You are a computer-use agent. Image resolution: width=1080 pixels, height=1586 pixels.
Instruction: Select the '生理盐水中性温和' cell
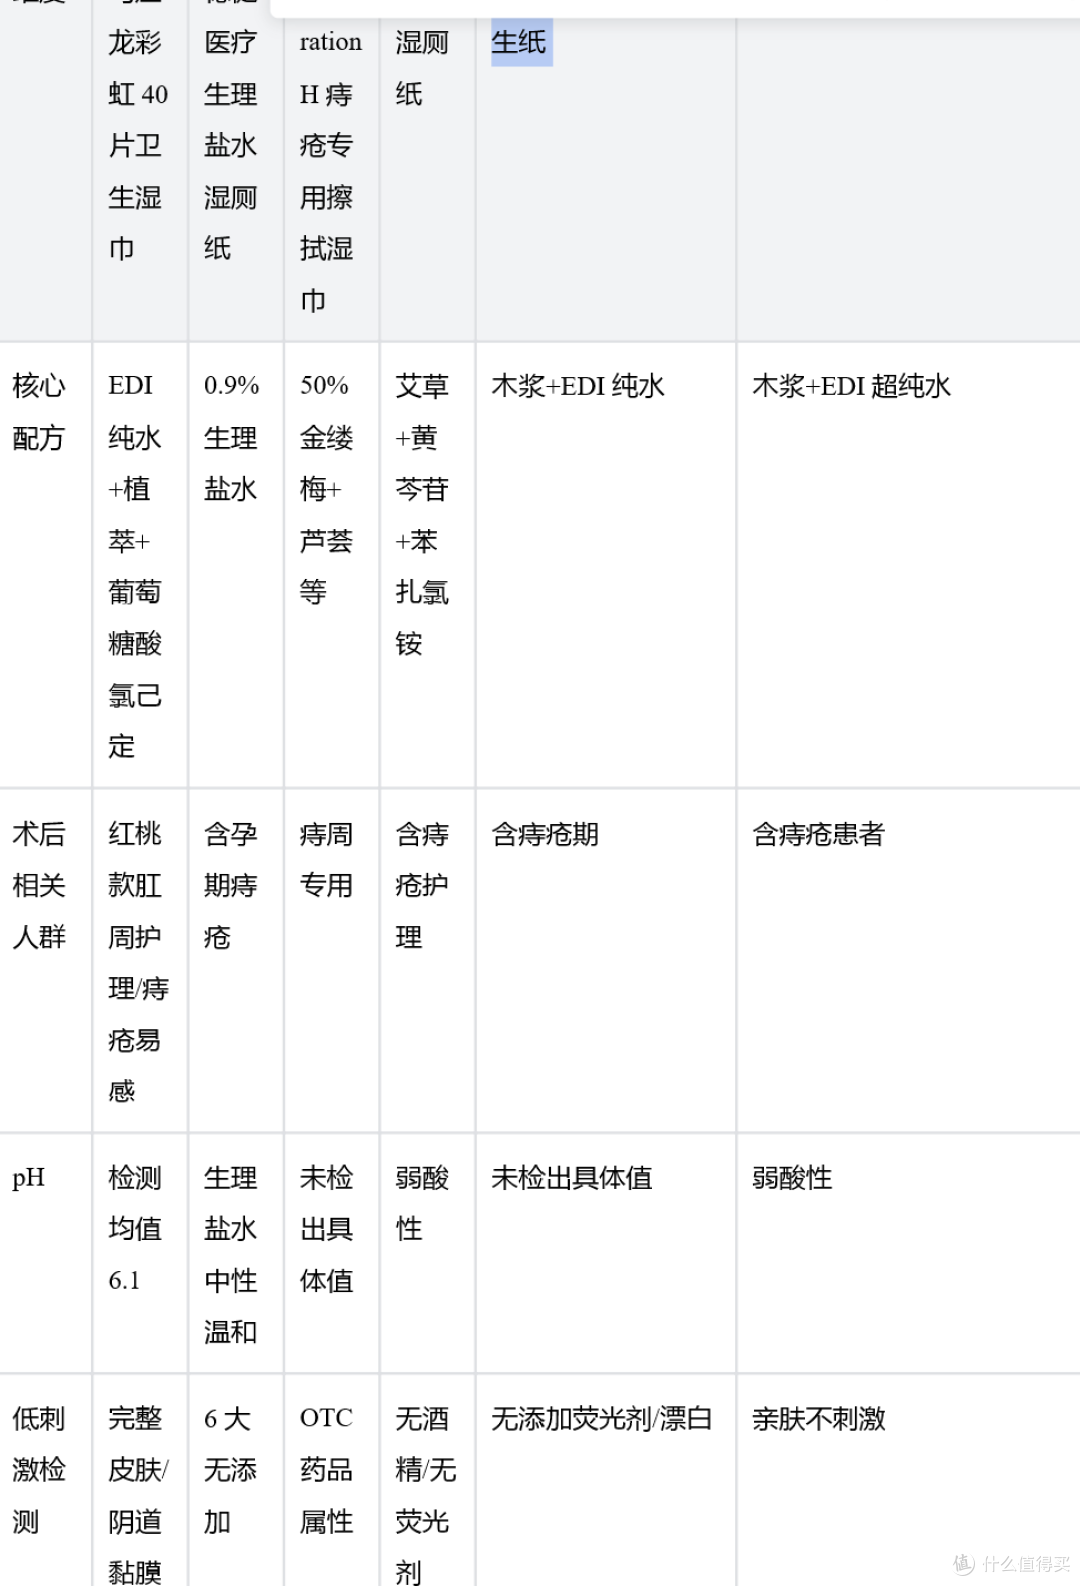(x=236, y=1253)
